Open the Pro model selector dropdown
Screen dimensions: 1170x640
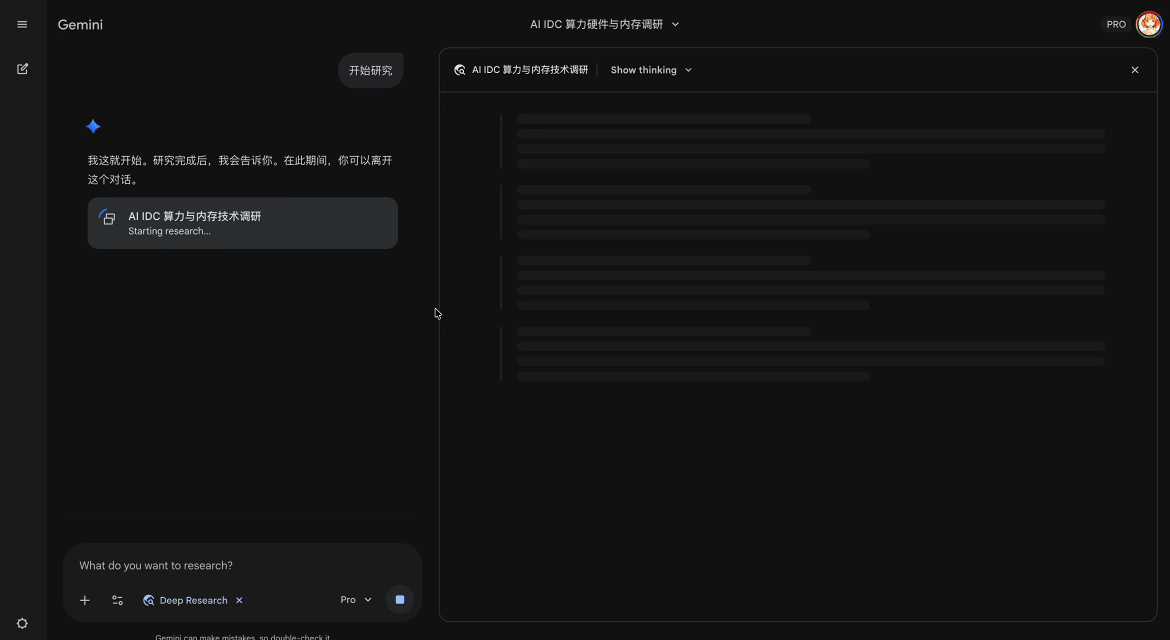point(356,600)
